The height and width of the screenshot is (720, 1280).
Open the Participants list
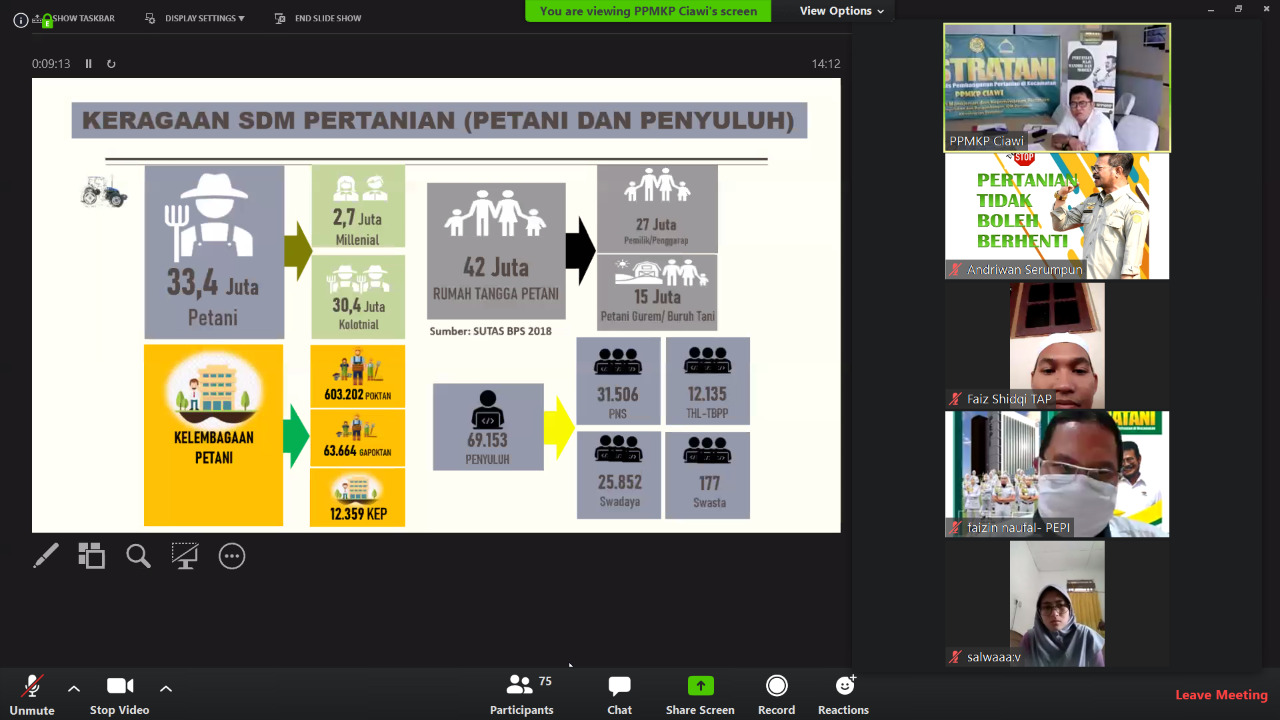[x=521, y=694]
